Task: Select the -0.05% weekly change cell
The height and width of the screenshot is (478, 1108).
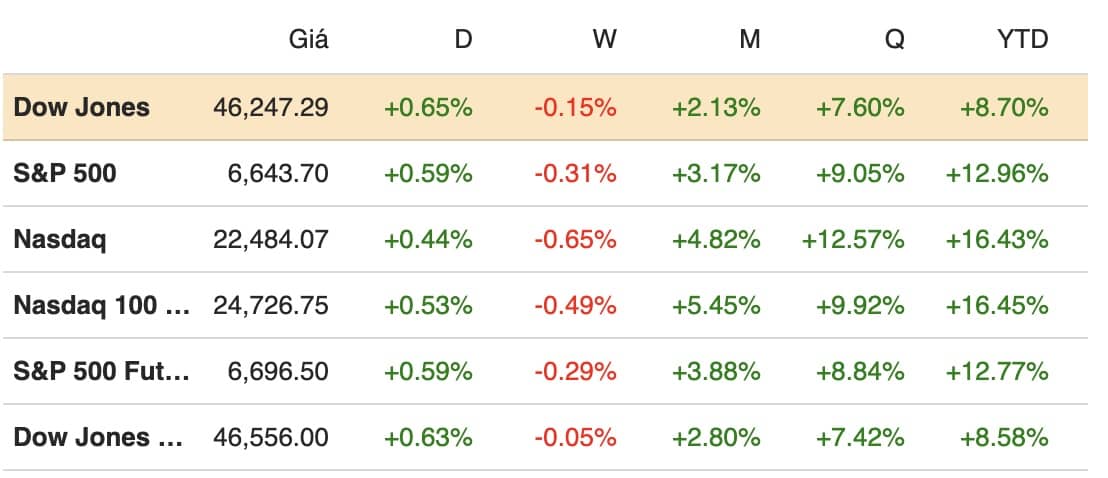Action: point(574,437)
